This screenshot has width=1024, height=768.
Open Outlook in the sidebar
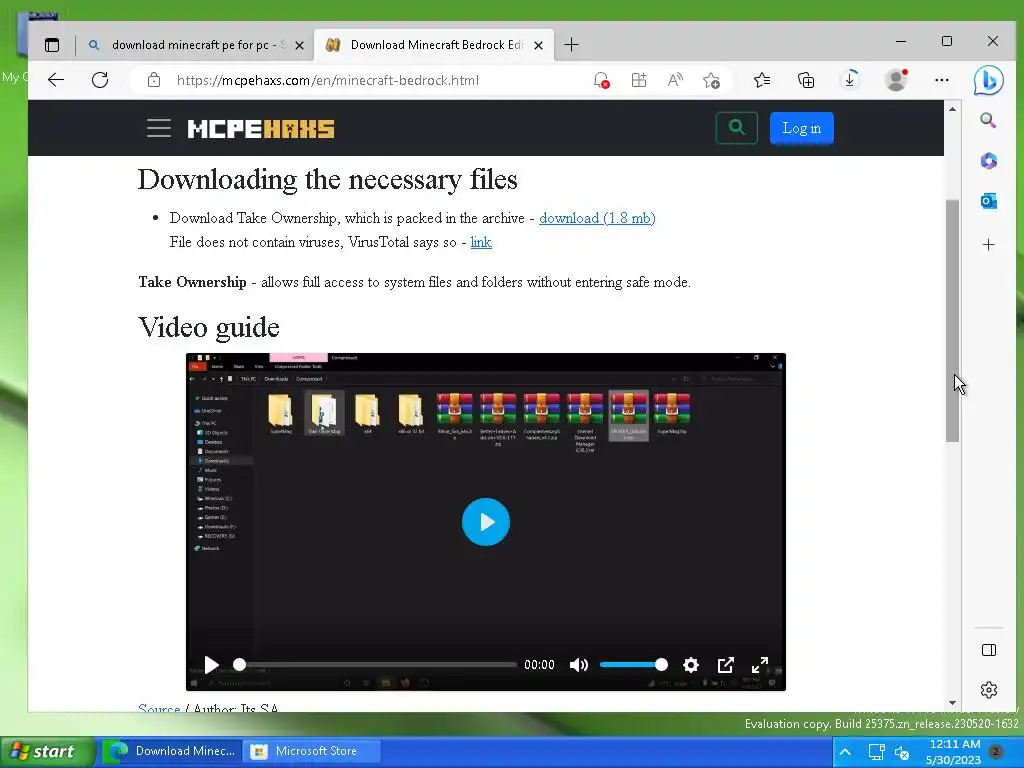point(989,201)
